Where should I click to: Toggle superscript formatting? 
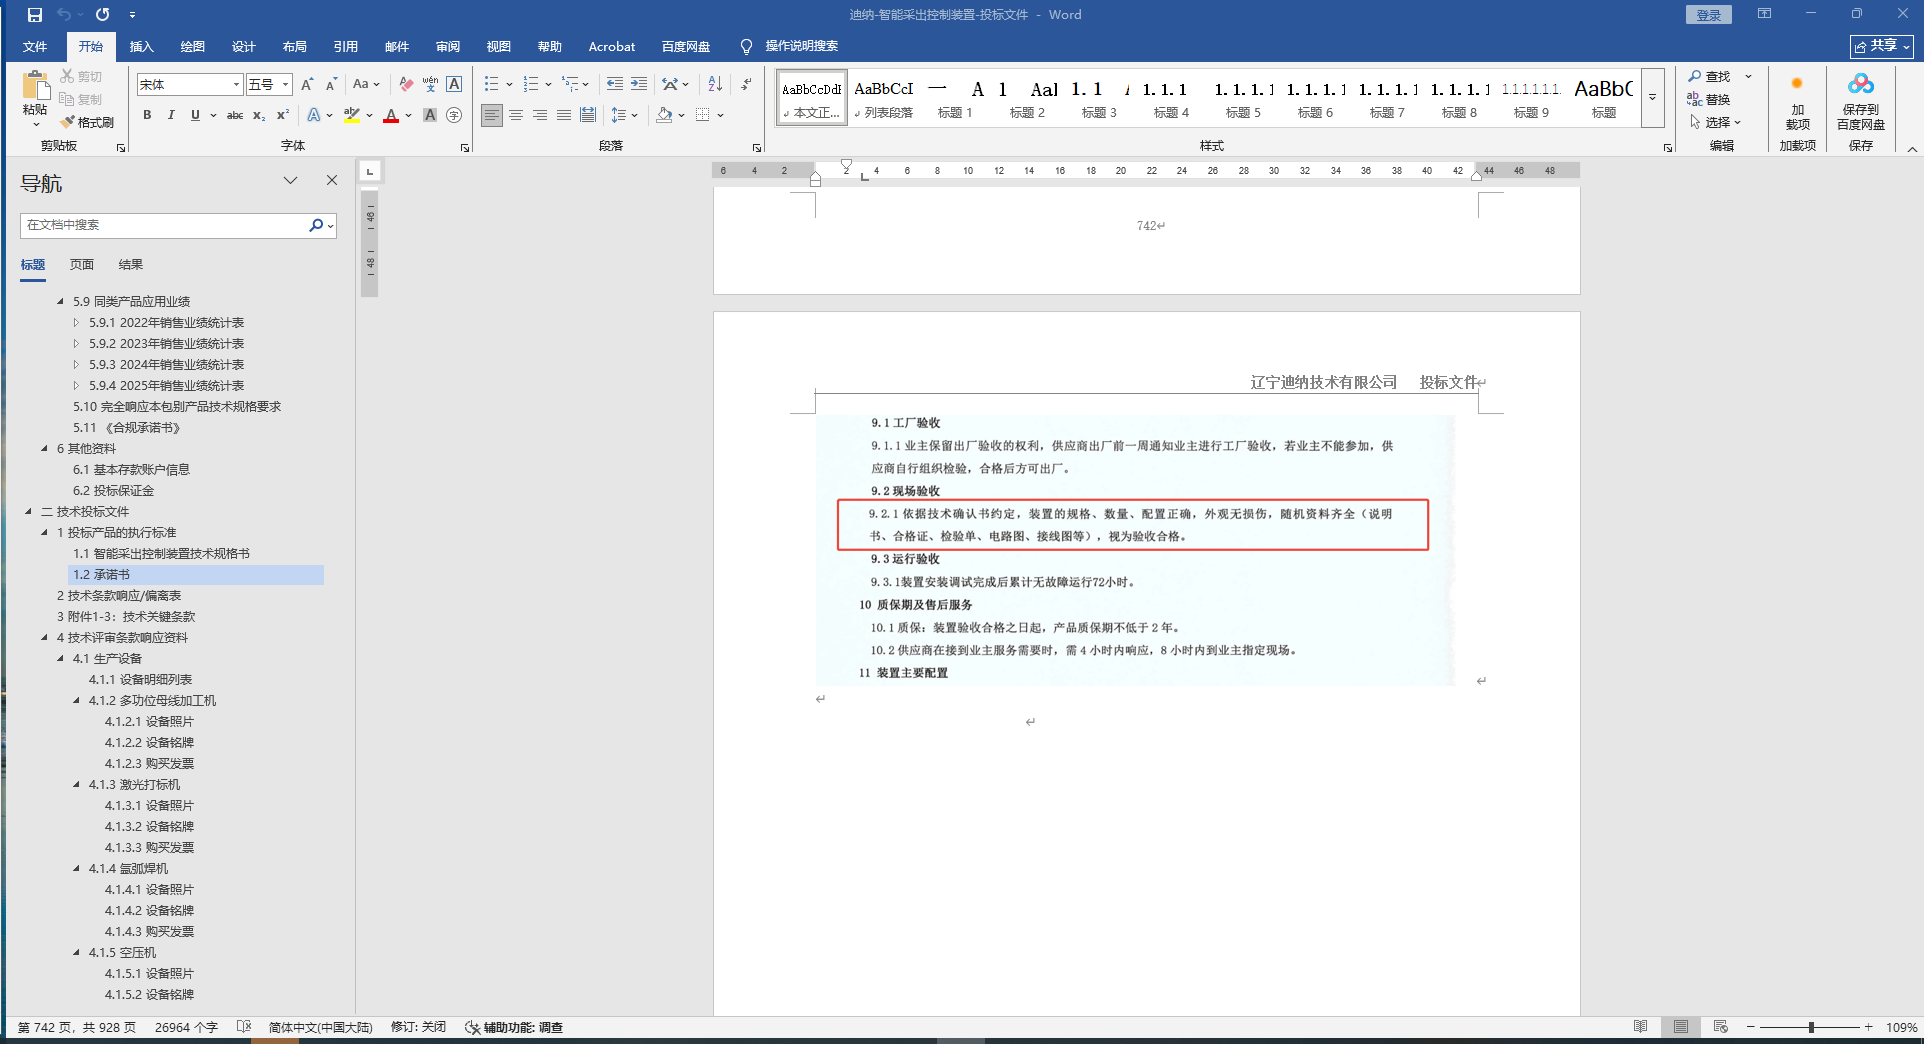[x=283, y=115]
